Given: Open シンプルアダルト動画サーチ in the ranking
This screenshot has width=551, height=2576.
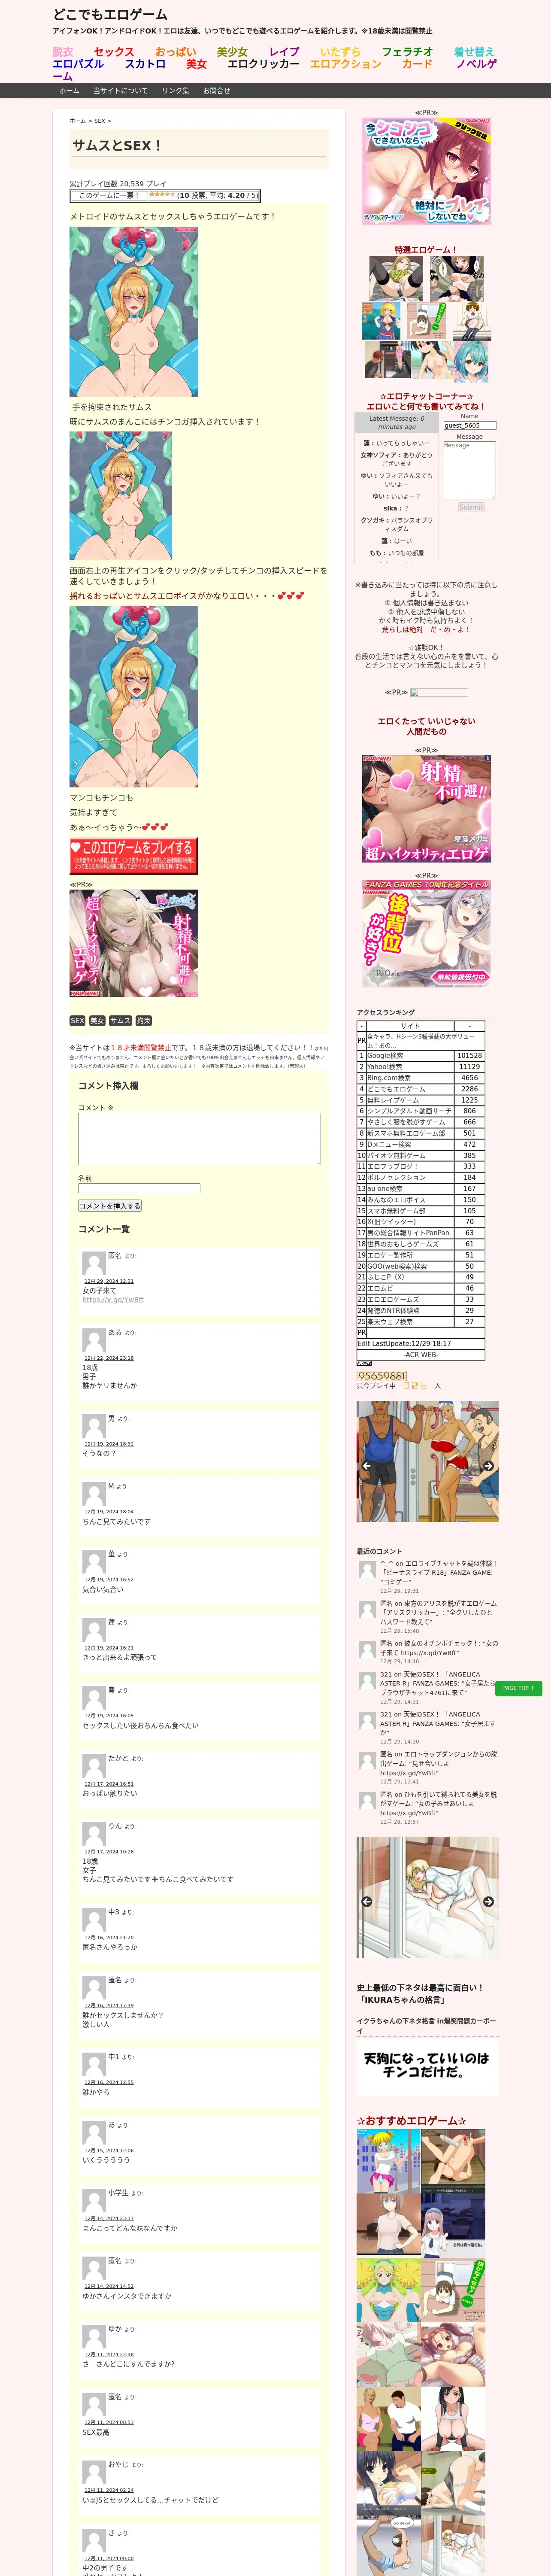Looking at the screenshot, I should pyautogui.click(x=409, y=1111).
